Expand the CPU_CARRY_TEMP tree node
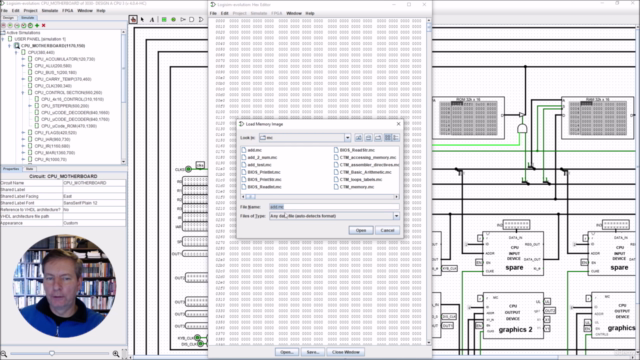This screenshot has height=360, width=640. click(23, 79)
